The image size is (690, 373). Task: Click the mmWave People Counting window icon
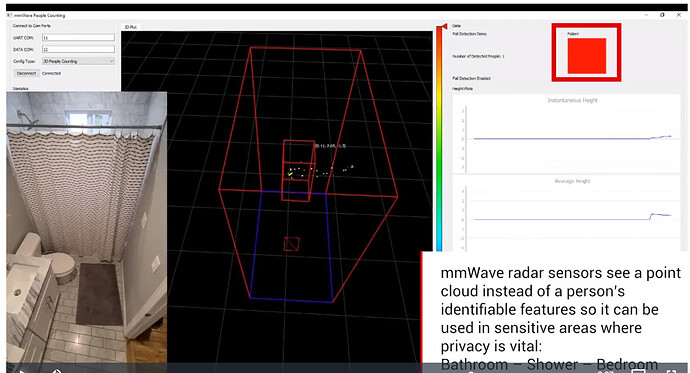(x=9, y=15)
